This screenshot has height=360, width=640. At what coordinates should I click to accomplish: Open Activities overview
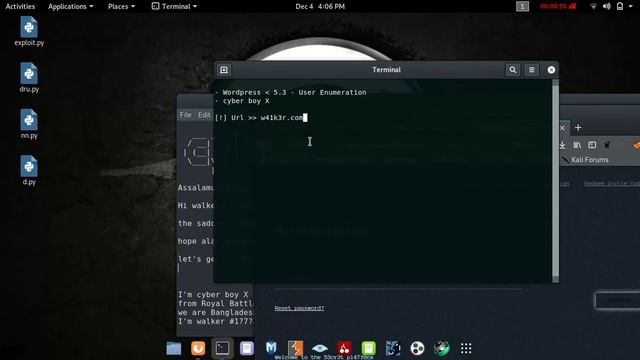click(x=20, y=6)
